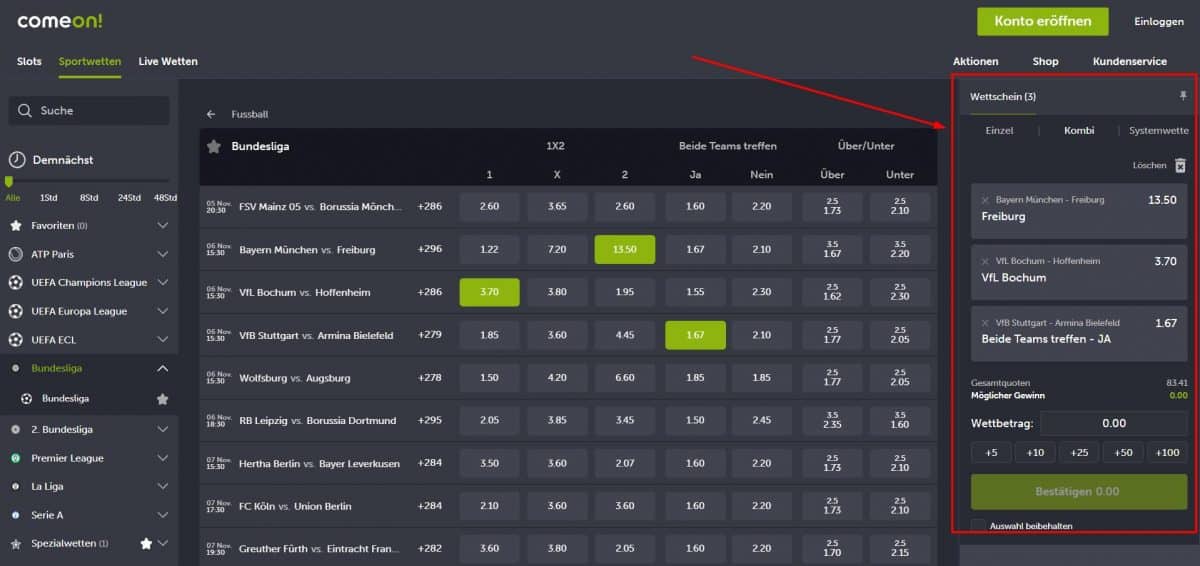The height and width of the screenshot is (566, 1200).
Task: Click Einloggen link
Action: click(1159, 21)
